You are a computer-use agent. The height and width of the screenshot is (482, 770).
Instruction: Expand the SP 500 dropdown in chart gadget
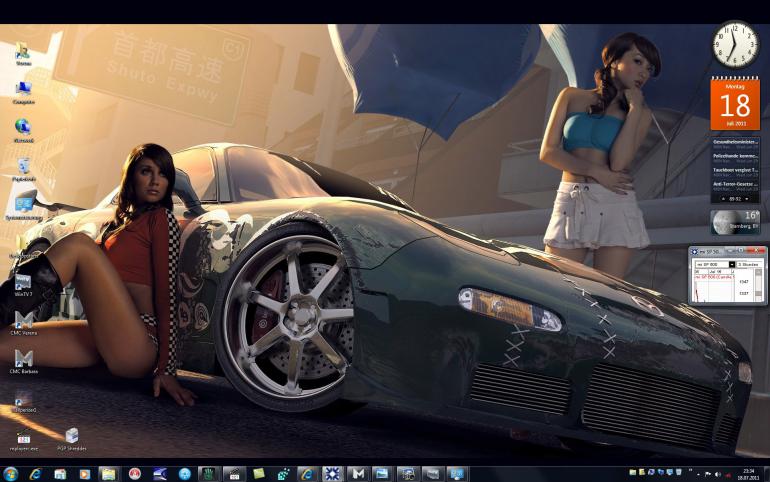click(731, 264)
